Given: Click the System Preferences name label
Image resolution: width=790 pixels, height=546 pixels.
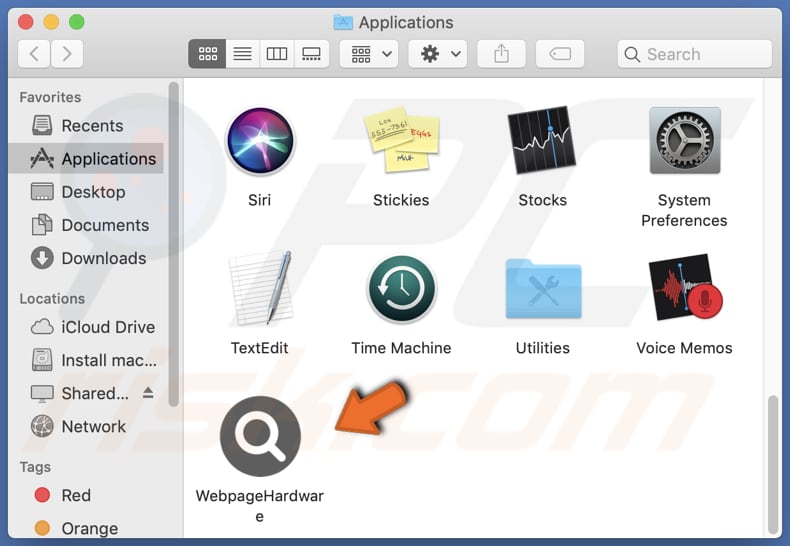Looking at the screenshot, I should coord(684,210).
